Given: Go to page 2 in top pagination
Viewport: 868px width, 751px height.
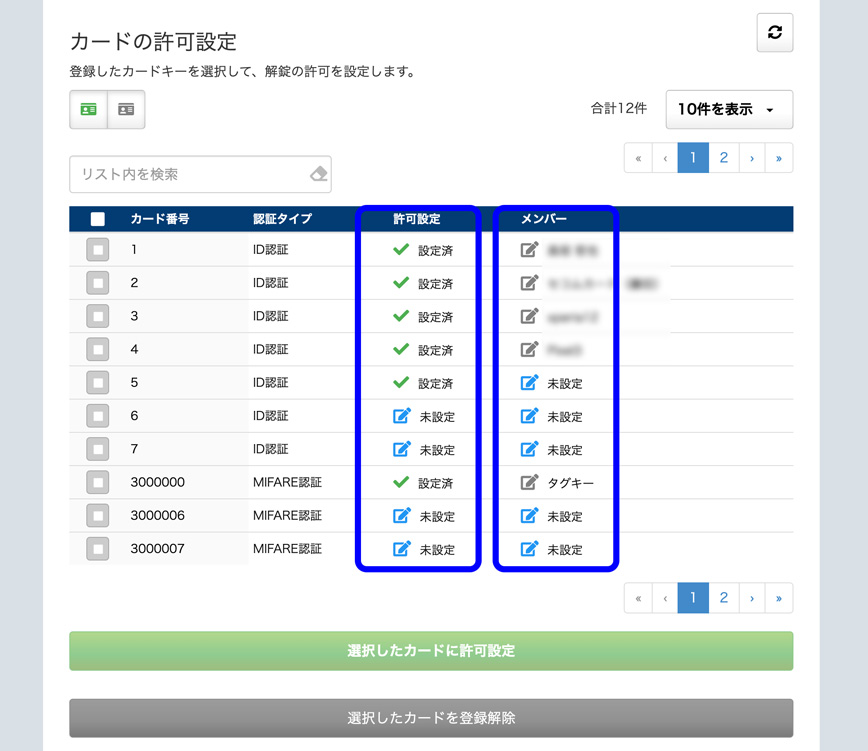Looking at the screenshot, I should 723,158.
